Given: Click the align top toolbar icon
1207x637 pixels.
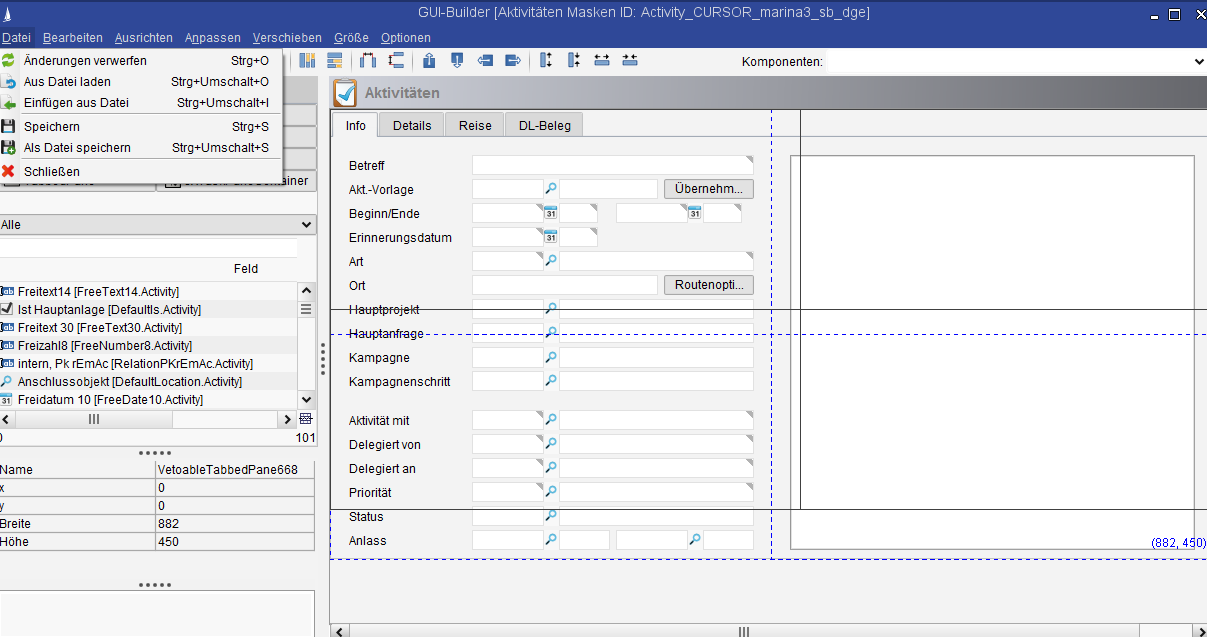Looking at the screenshot, I should 429,60.
